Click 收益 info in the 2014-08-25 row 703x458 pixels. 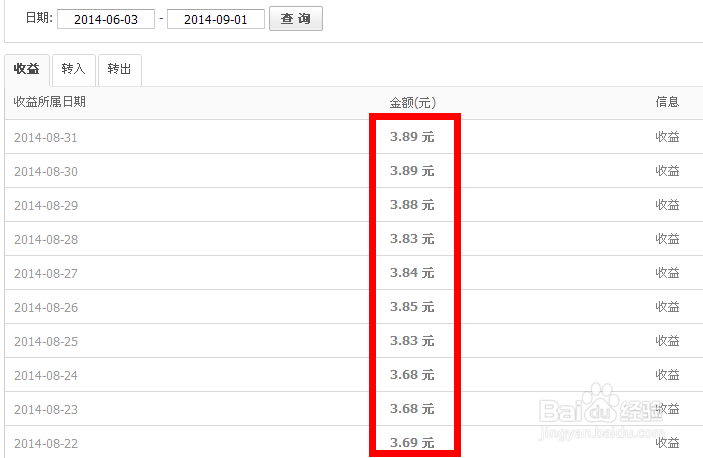pos(667,341)
